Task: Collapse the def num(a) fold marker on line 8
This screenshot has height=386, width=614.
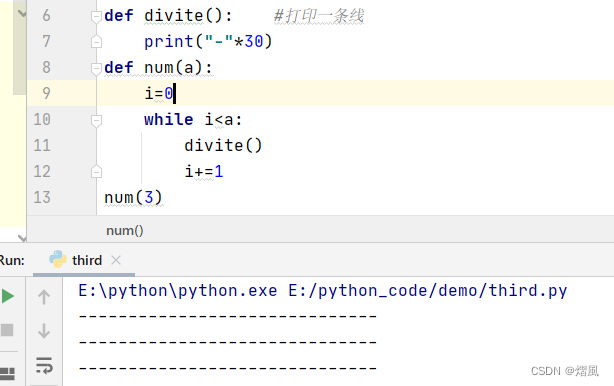Action: [x=96, y=68]
